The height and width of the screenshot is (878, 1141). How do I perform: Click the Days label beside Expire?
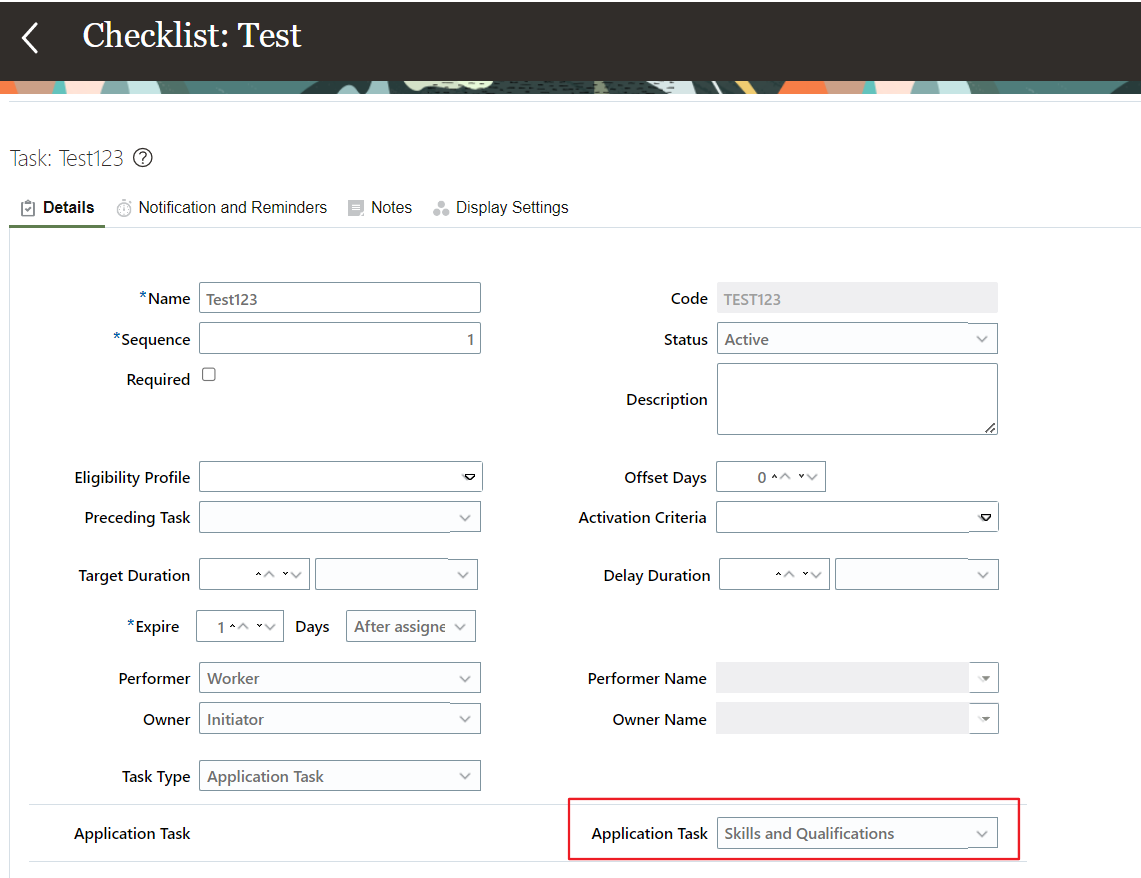tap(312, 626)
